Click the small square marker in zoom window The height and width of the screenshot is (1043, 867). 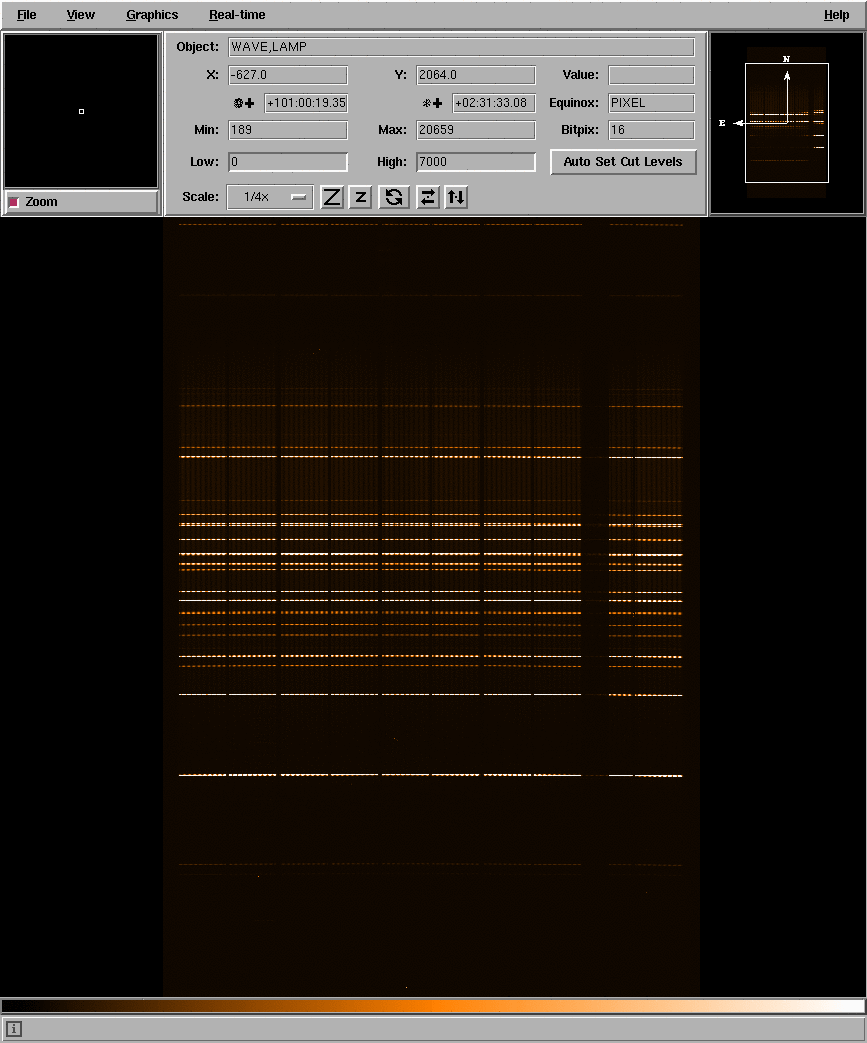tap(81, 111)
